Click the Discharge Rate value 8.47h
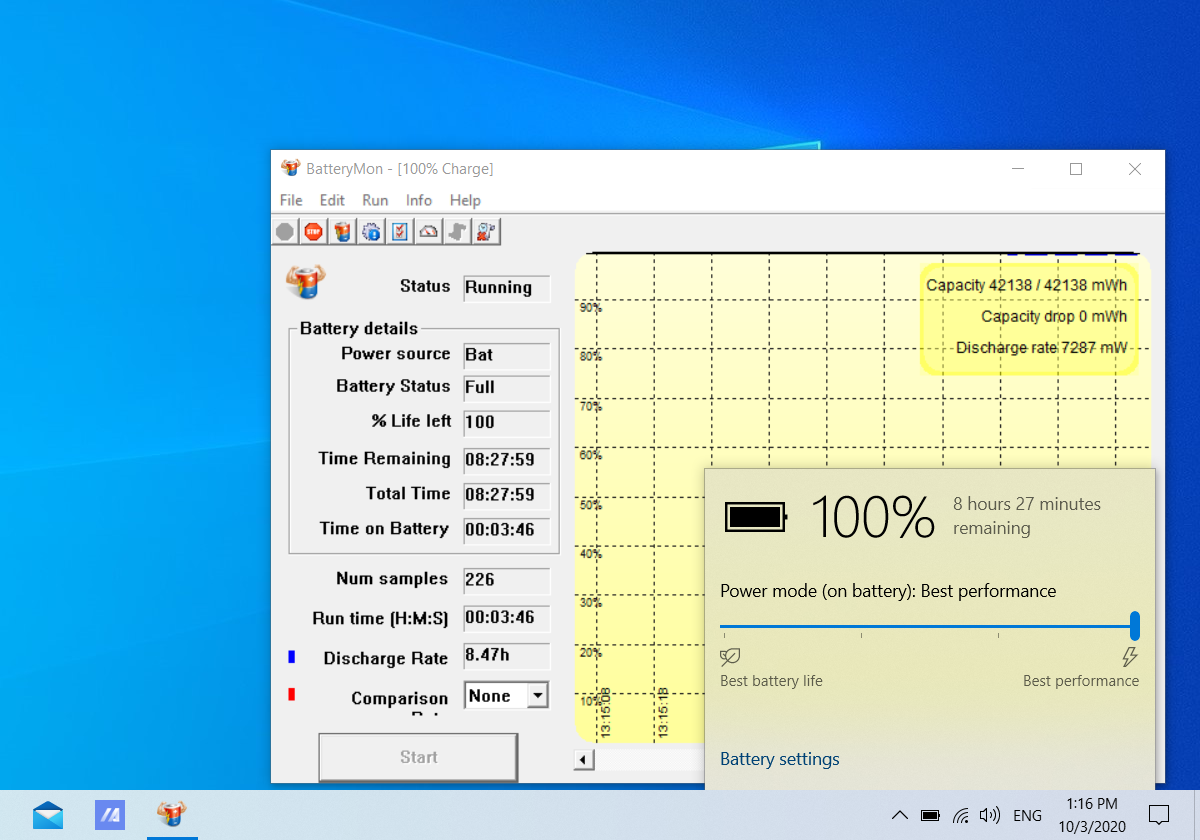This screenshot has height=840, width=1200. [x=507, y=656]
